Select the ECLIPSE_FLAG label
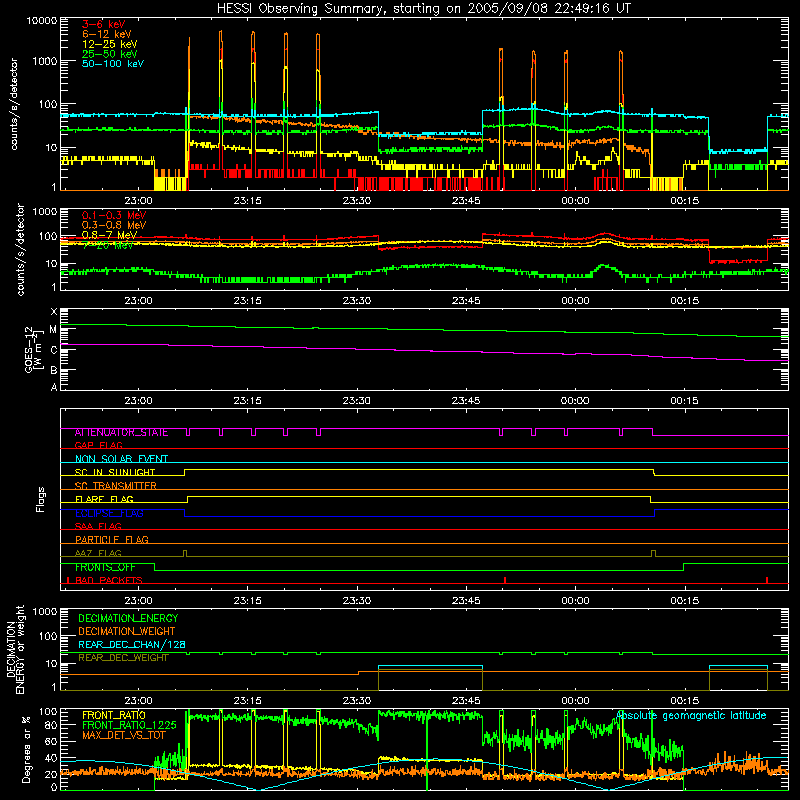This screenshot has height=800, width=800. coord(109,513)
